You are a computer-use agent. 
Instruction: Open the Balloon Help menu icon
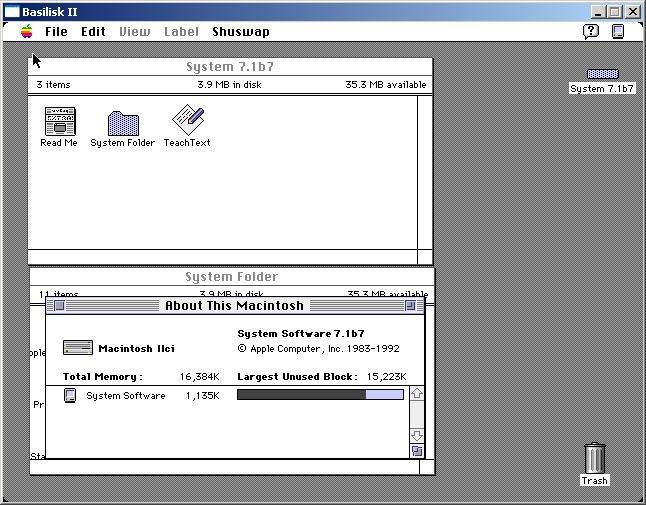coord(590,31)
